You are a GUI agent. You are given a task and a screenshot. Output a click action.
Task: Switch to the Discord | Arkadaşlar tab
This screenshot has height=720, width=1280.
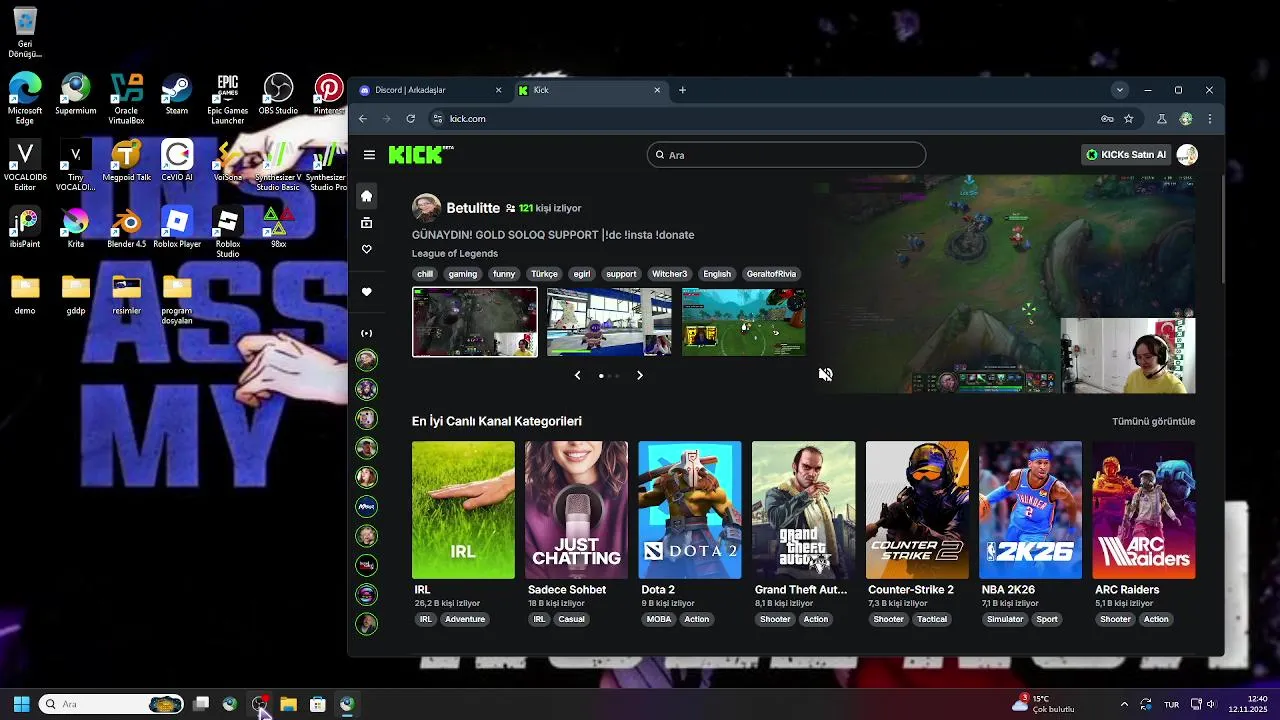tap(431, 90)
